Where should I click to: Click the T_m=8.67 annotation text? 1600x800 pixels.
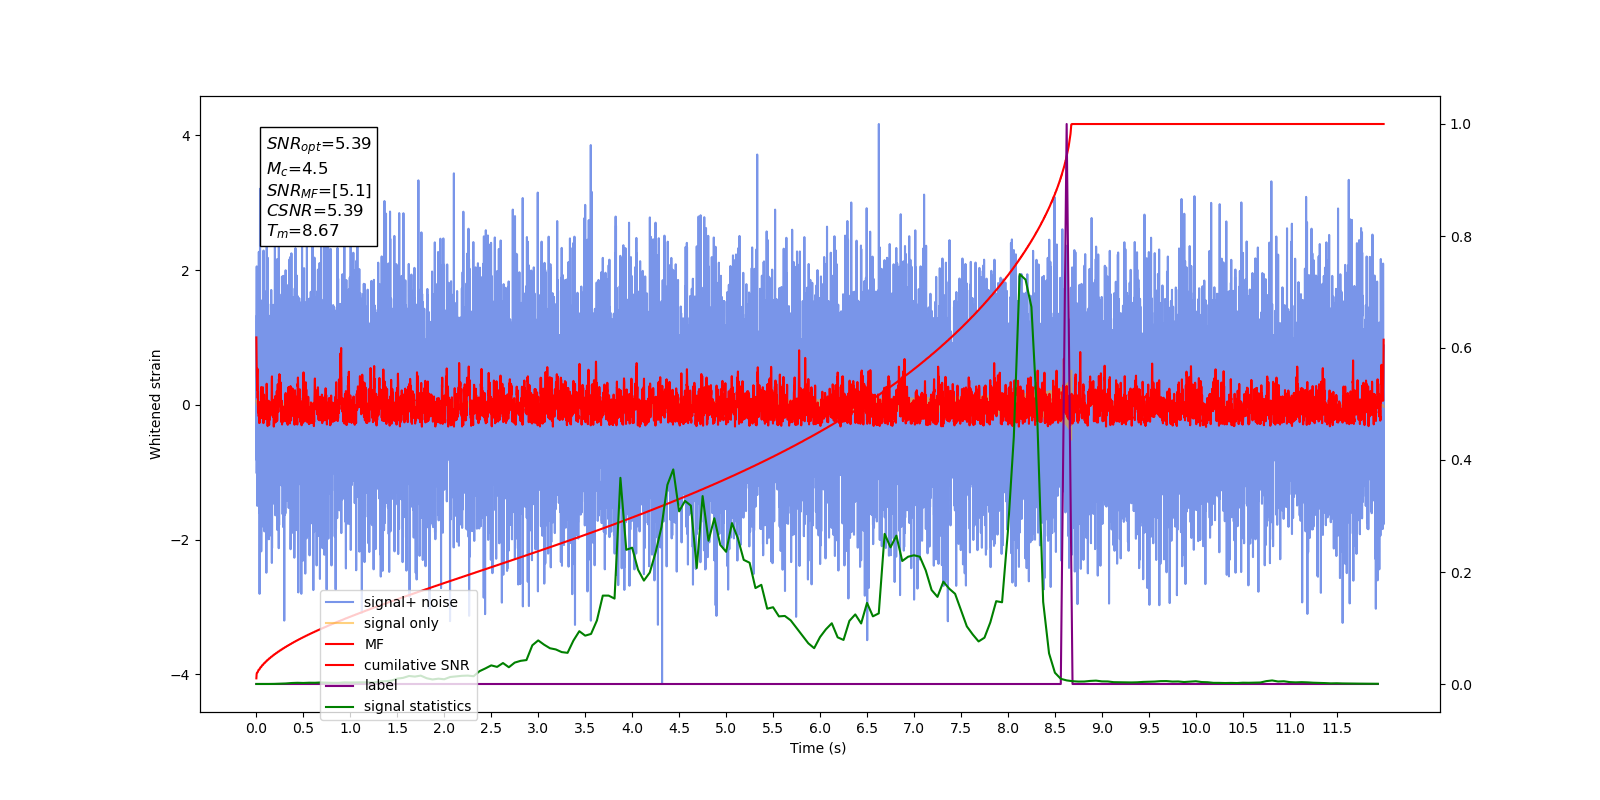[302, 231]
